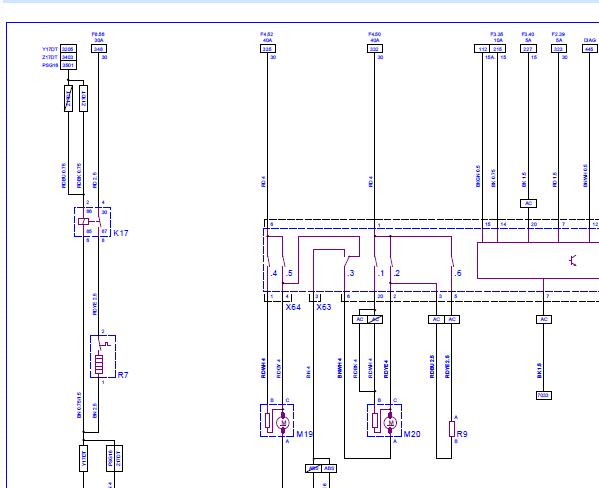Select the DIAG terminal box 445
The height and width of the screenshot is (488, 599).
pos(590,49)
